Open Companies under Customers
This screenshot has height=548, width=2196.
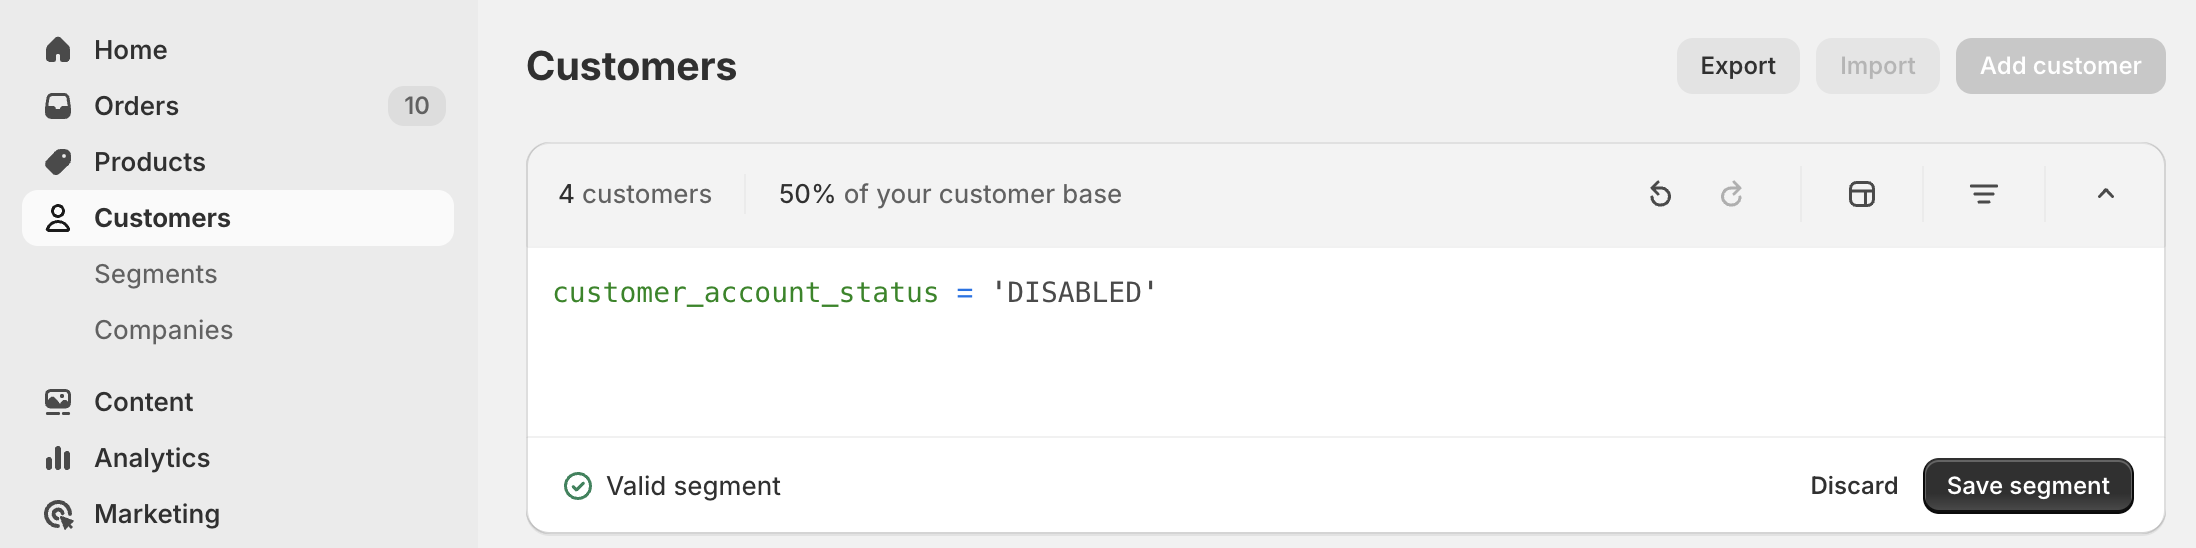[164, 330]
